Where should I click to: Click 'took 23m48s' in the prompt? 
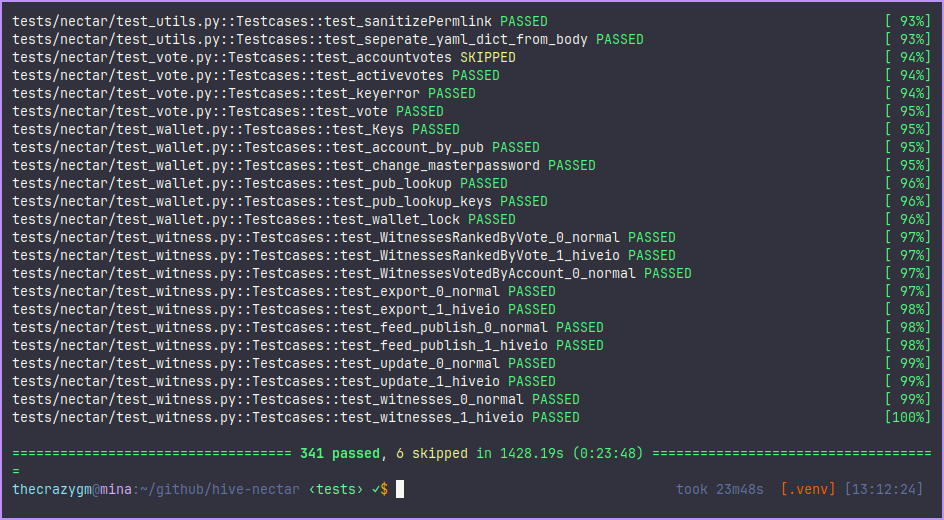[720, 489]
